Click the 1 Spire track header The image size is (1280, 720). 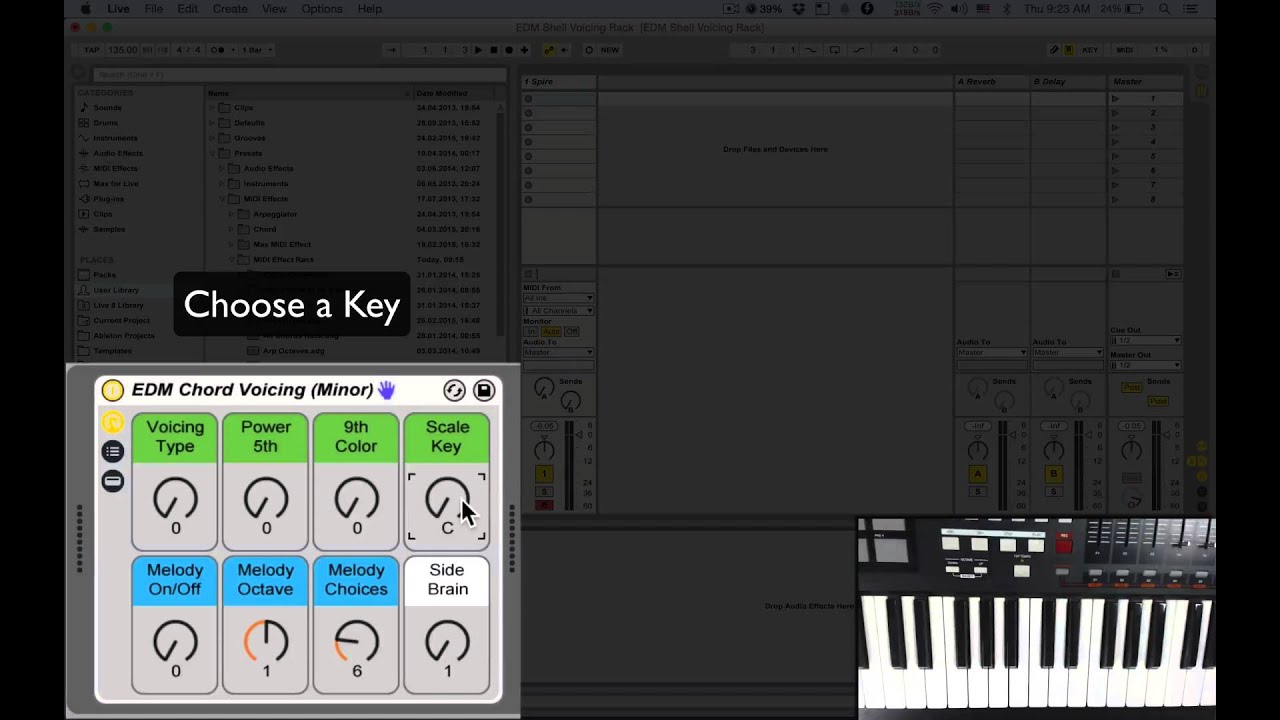(x=558, y=82)
